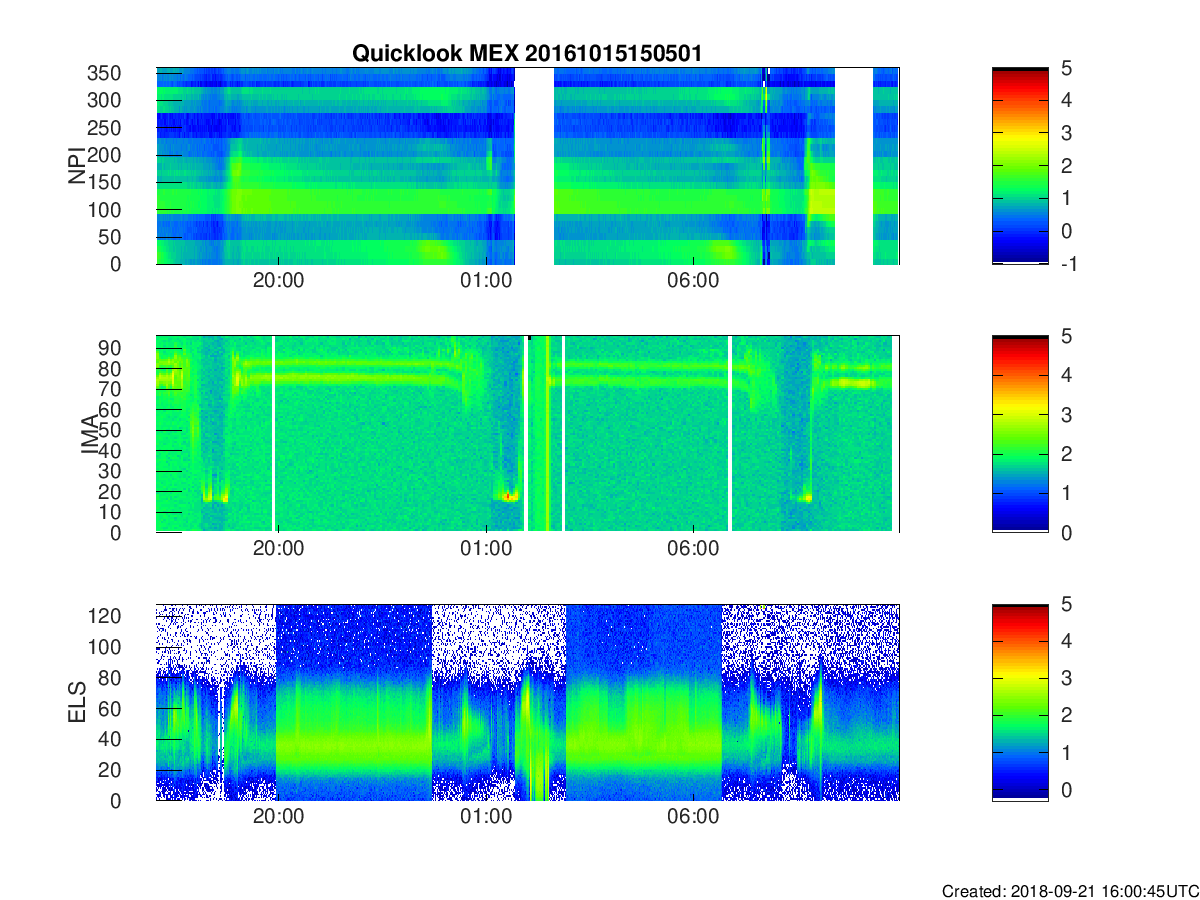Click the 06:00 time label under NPI panel

pyautogui.click(x=693, y=282)
